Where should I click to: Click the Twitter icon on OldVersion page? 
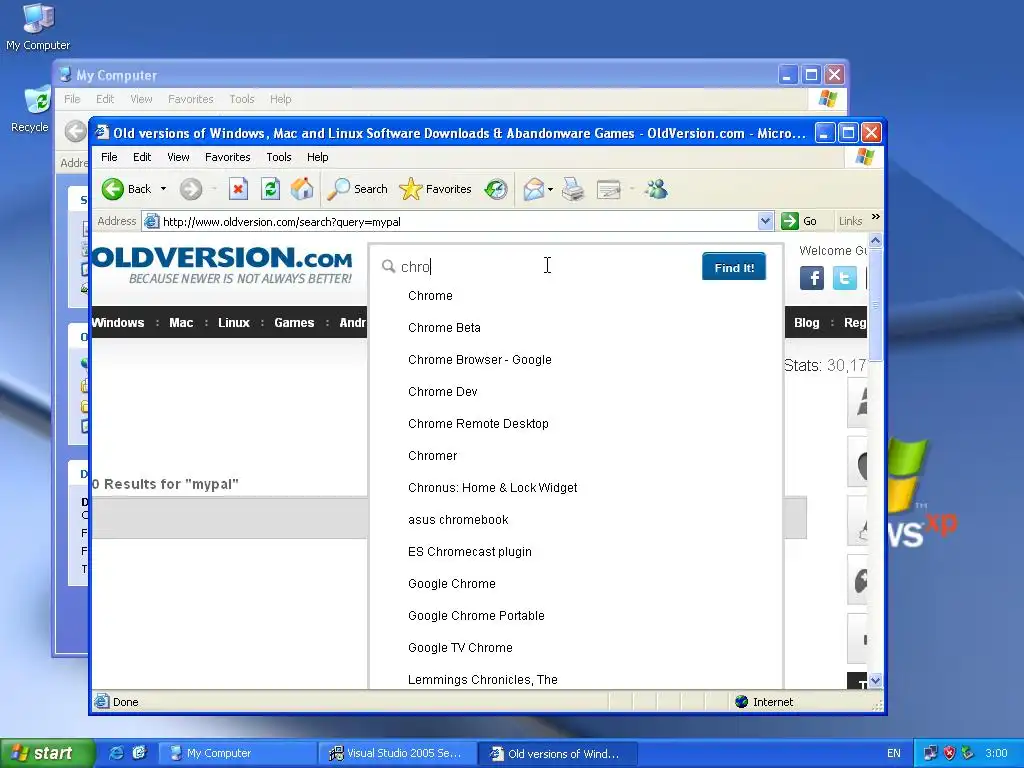(x=844, y=278)
